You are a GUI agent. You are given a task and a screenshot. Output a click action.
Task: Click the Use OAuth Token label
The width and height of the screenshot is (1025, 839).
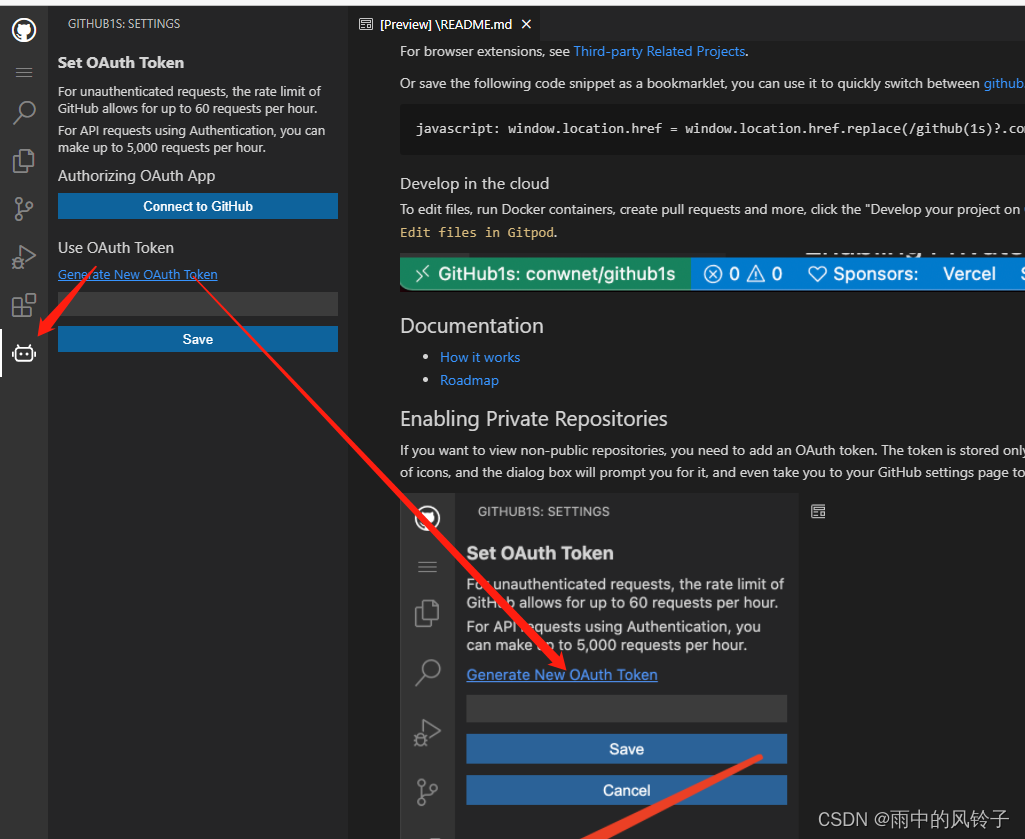pyautogui.click(x=116, y=248)
